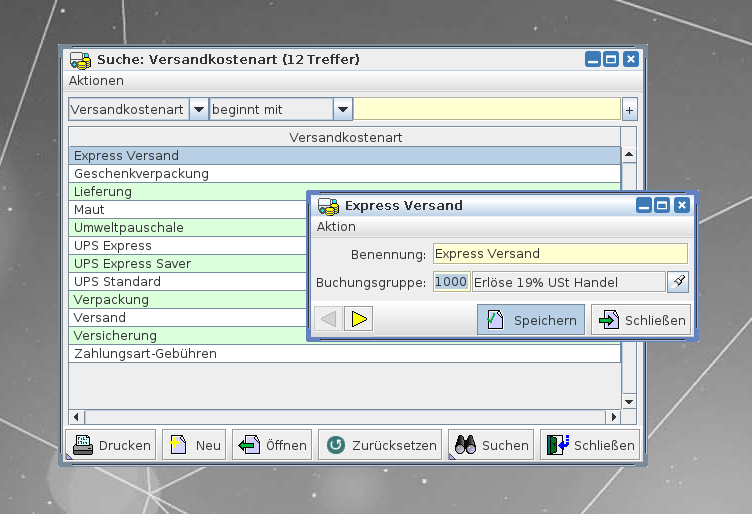Viewport: 752px width, 514px height.
Task: Go to next record with yellow arrow
Action: pos(358,319)
